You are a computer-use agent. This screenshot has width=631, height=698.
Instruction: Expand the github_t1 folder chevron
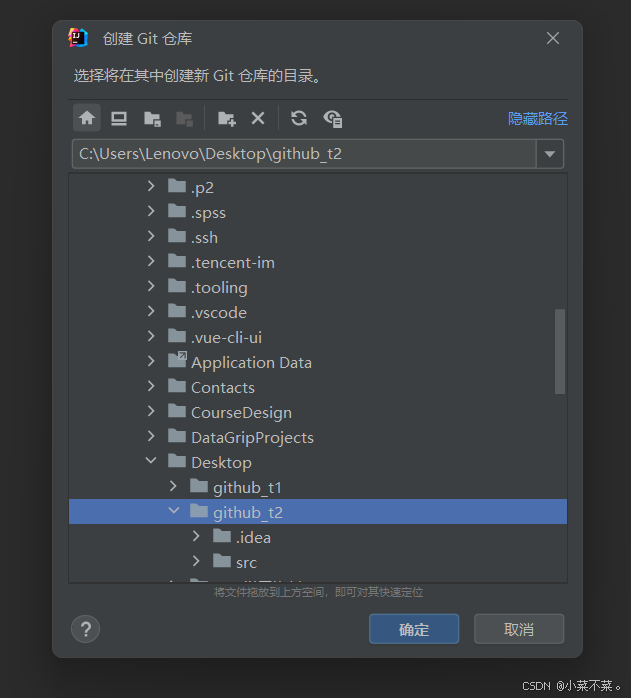pyautogui.click(x=173, y=487)
